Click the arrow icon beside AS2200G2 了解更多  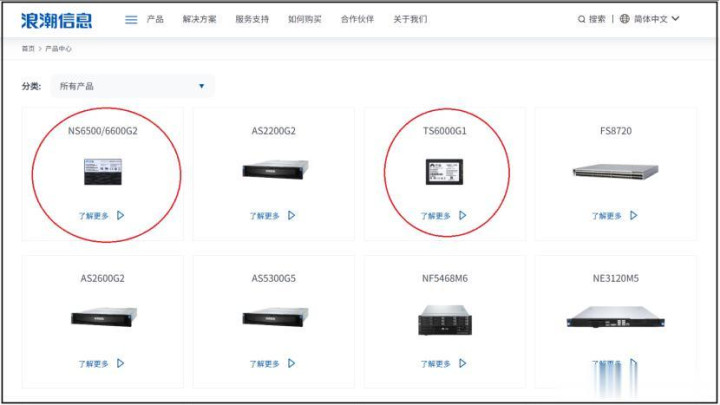(292, 215)
